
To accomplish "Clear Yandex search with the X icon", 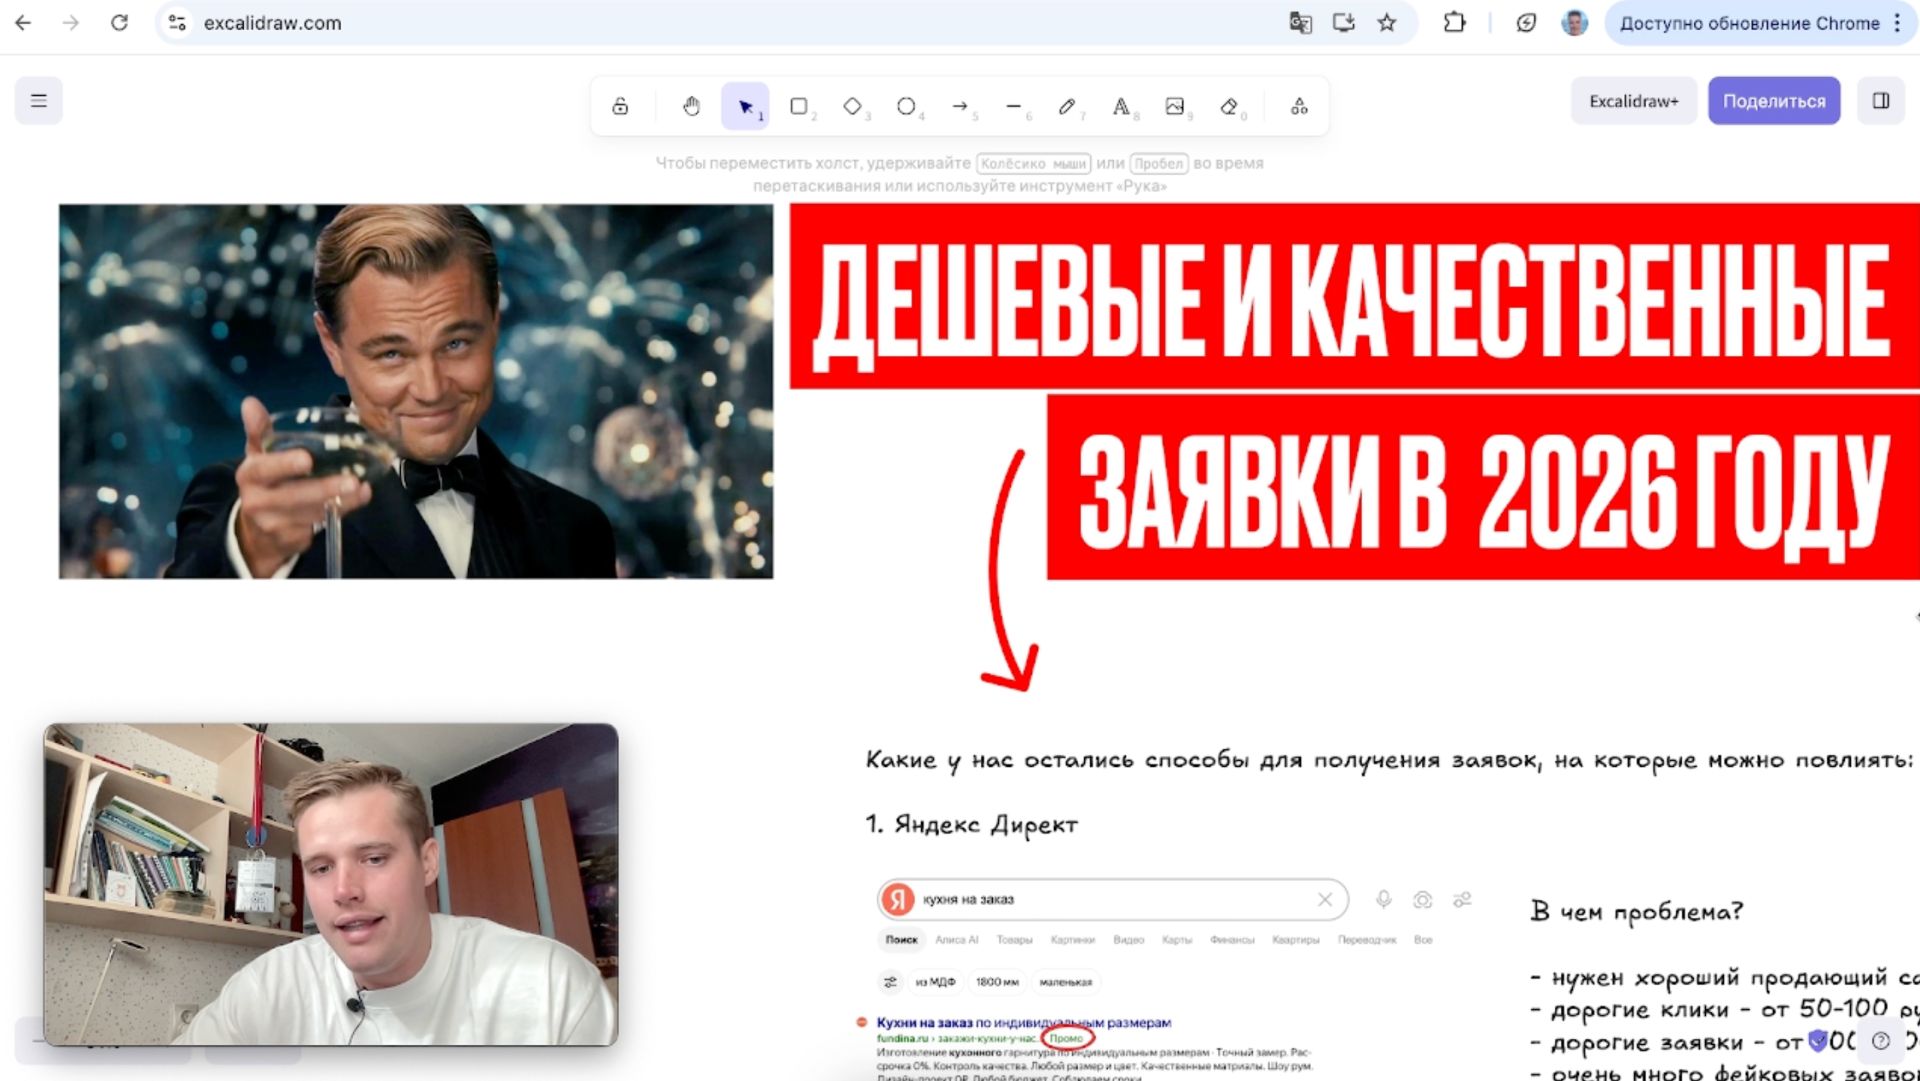I will point(1325,899).
